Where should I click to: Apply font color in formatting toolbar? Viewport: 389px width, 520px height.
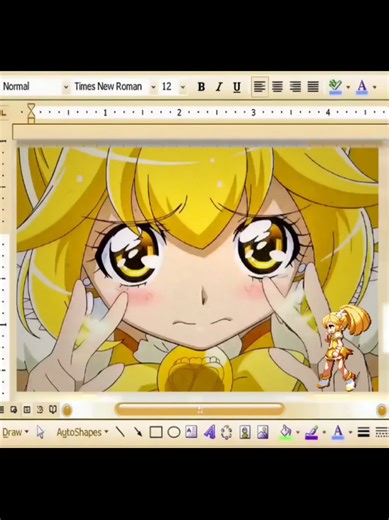(362, 87)
